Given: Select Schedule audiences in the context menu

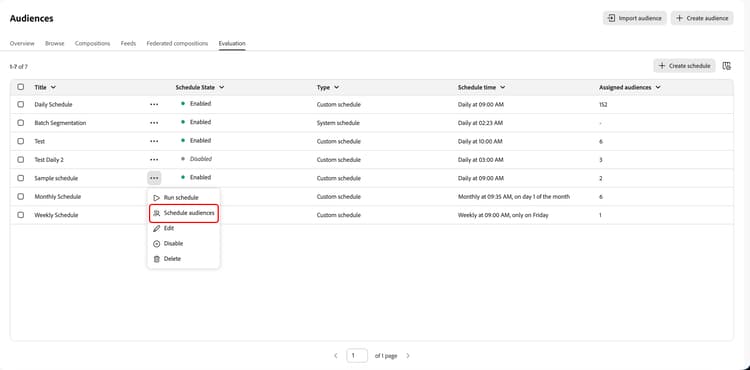Looking at the screenshot, I should coord(184,213).
